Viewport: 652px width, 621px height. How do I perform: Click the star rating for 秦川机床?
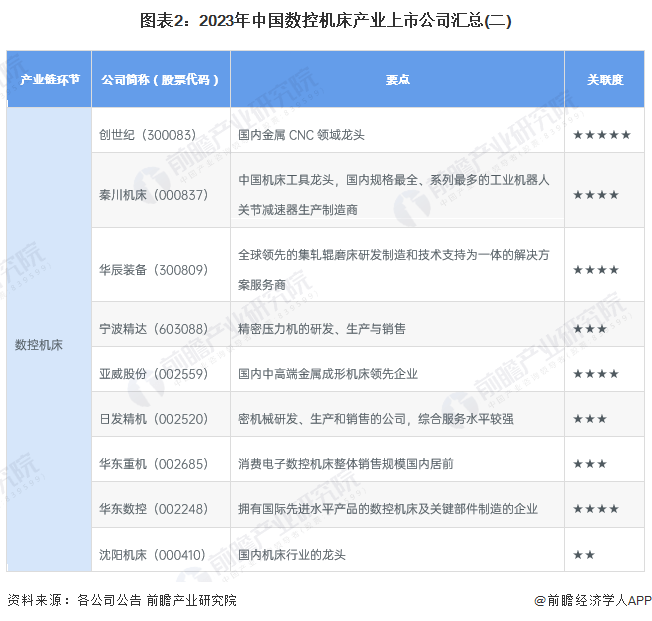point(596,195)
